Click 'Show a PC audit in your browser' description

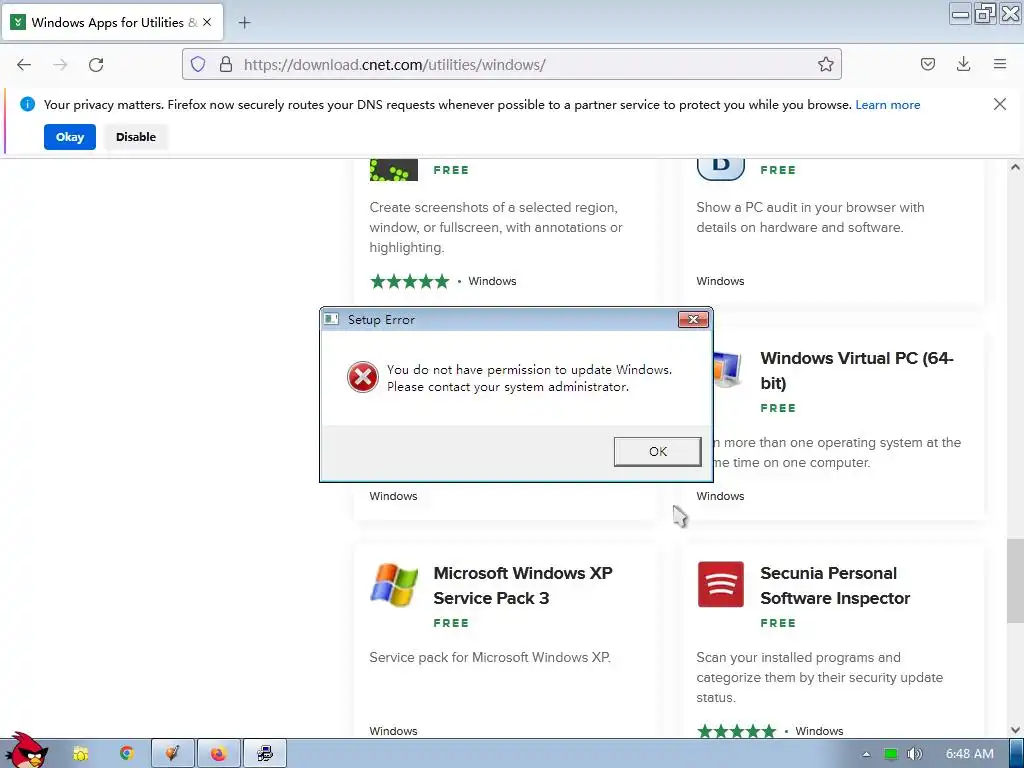(x=810, y=217)
